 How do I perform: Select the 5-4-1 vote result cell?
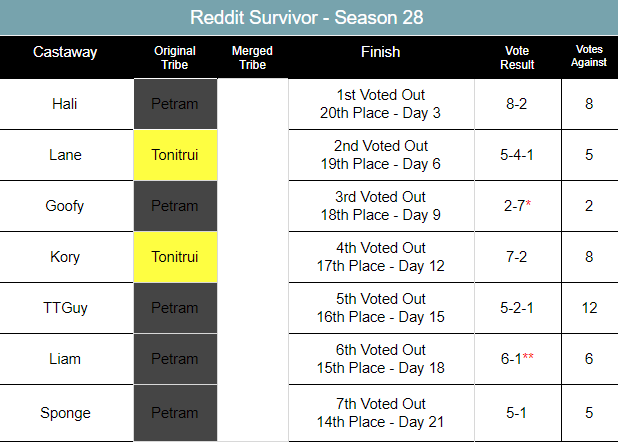coord(519,154)
